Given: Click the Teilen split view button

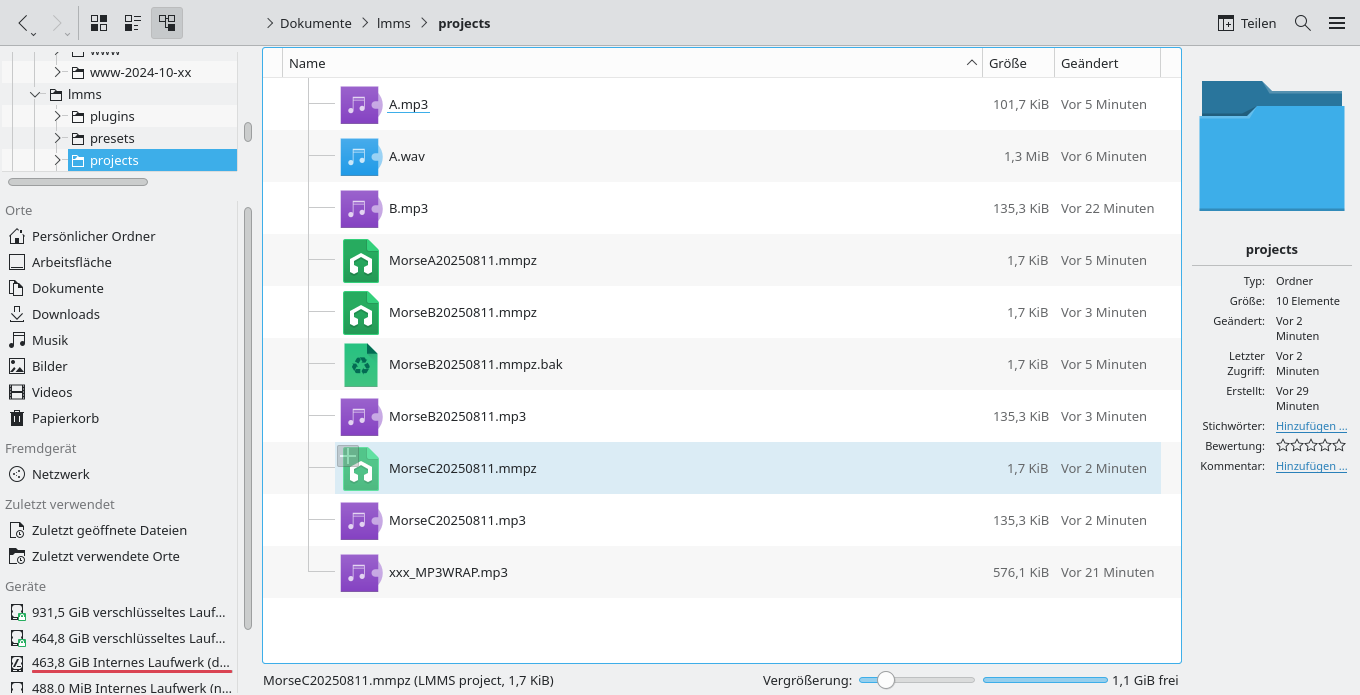Looking at the screenshot, I should pos(1247,23).
